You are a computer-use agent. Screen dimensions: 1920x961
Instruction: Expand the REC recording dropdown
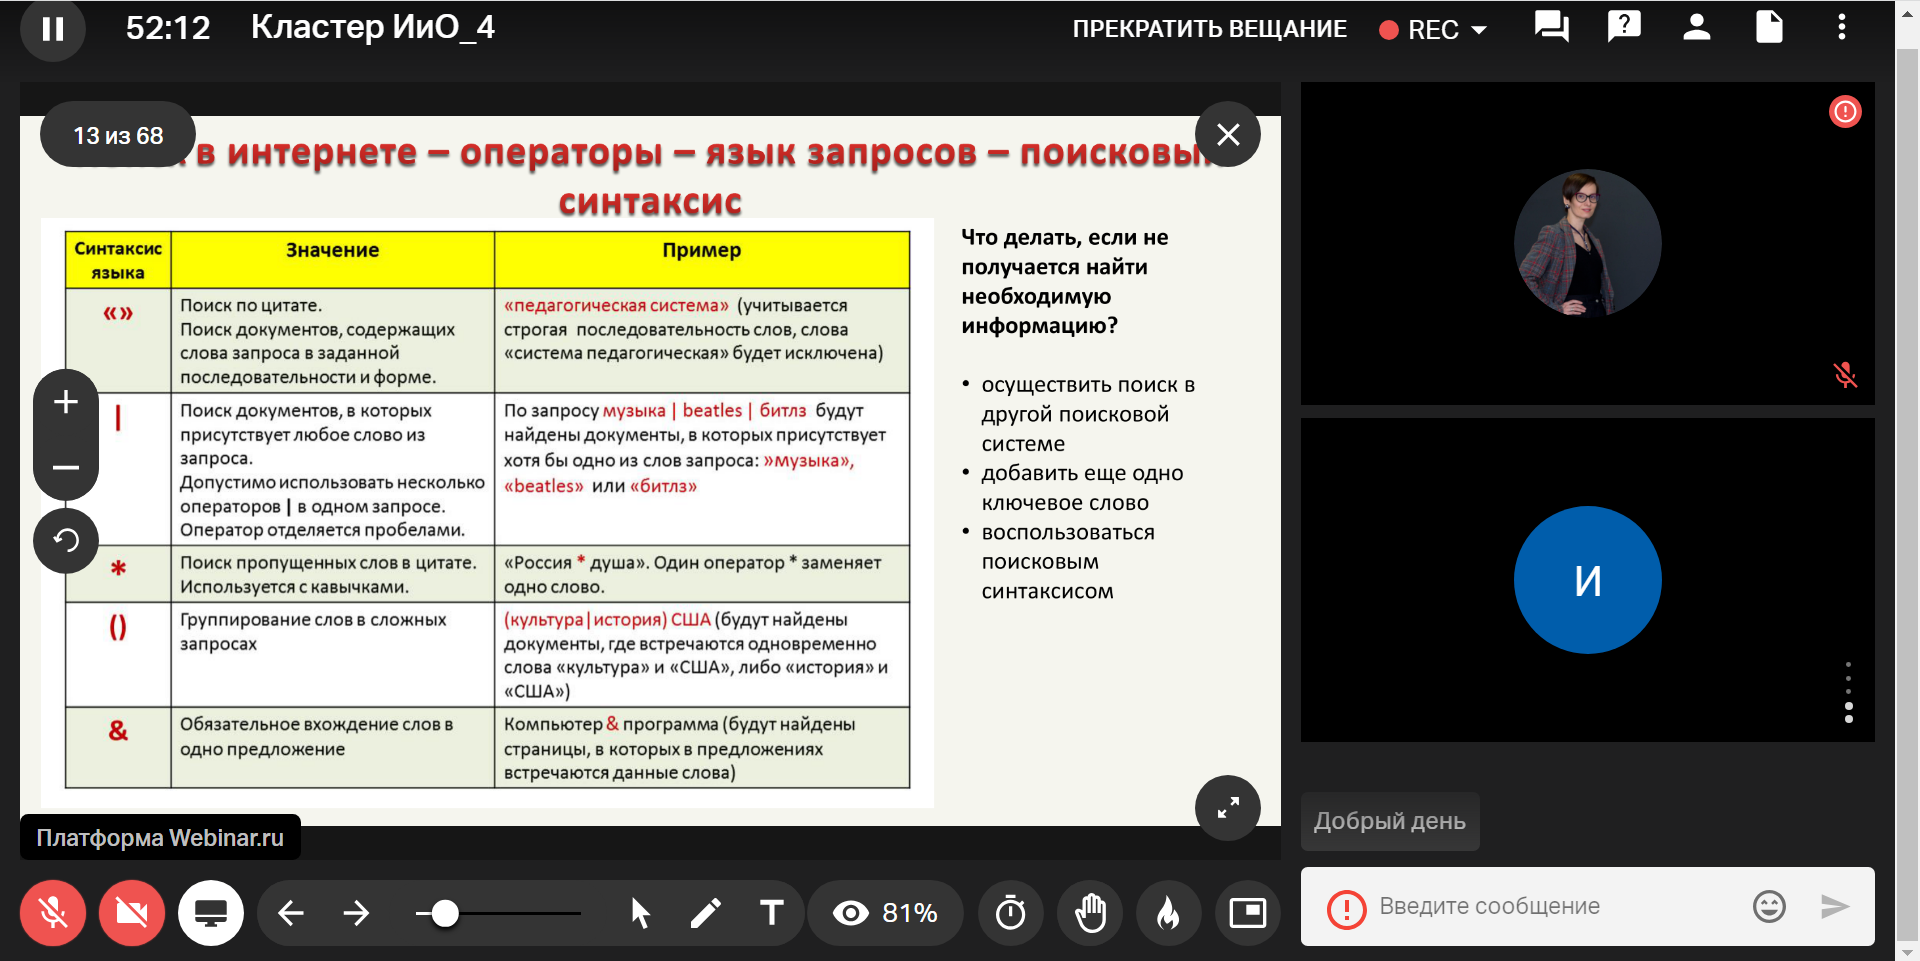coord(1478,30)
